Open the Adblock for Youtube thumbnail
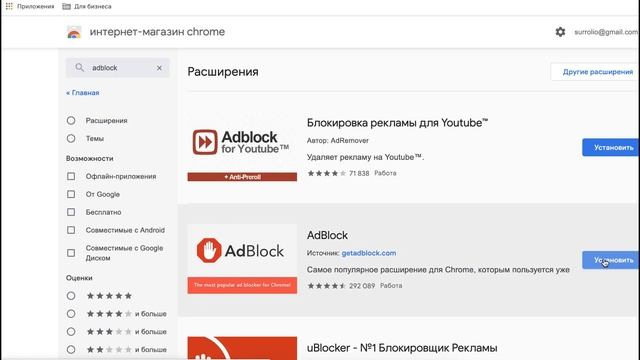The width and height of the screenshot is (640, 360). 242,148
